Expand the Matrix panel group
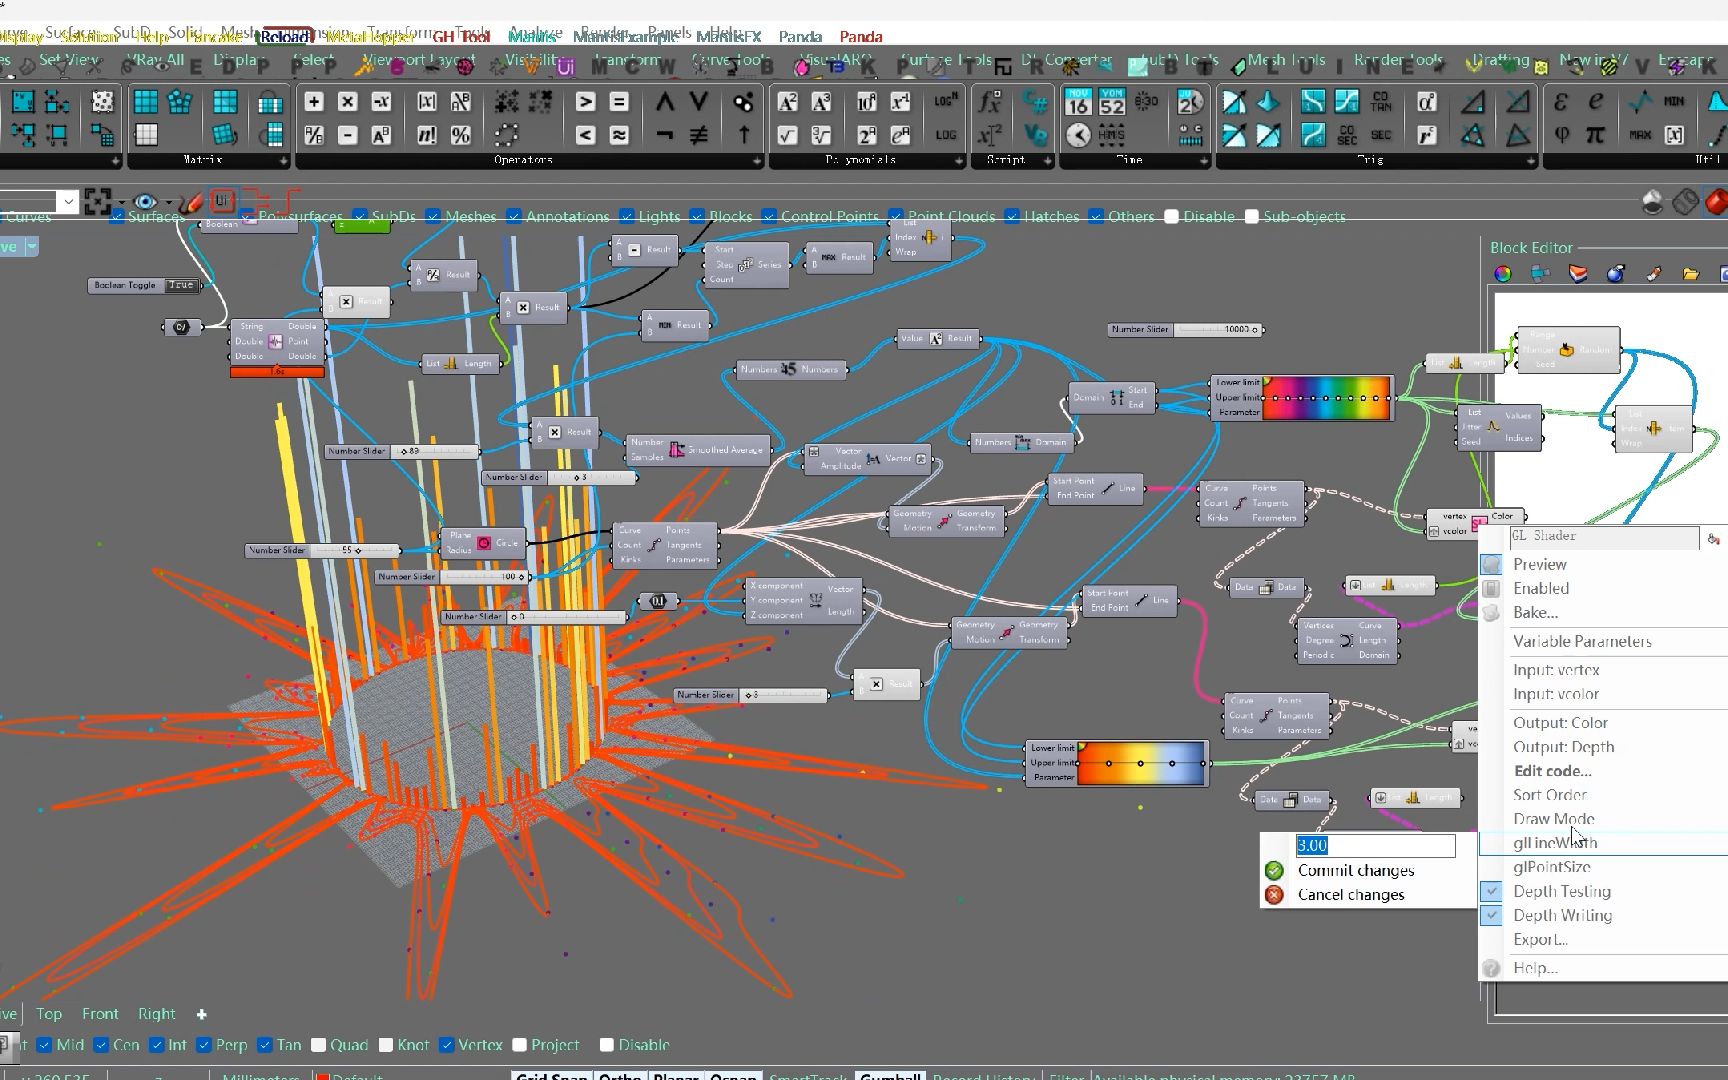This screenshot has width=1728, height=1080. pyautogui.click(x=284, y=161)
